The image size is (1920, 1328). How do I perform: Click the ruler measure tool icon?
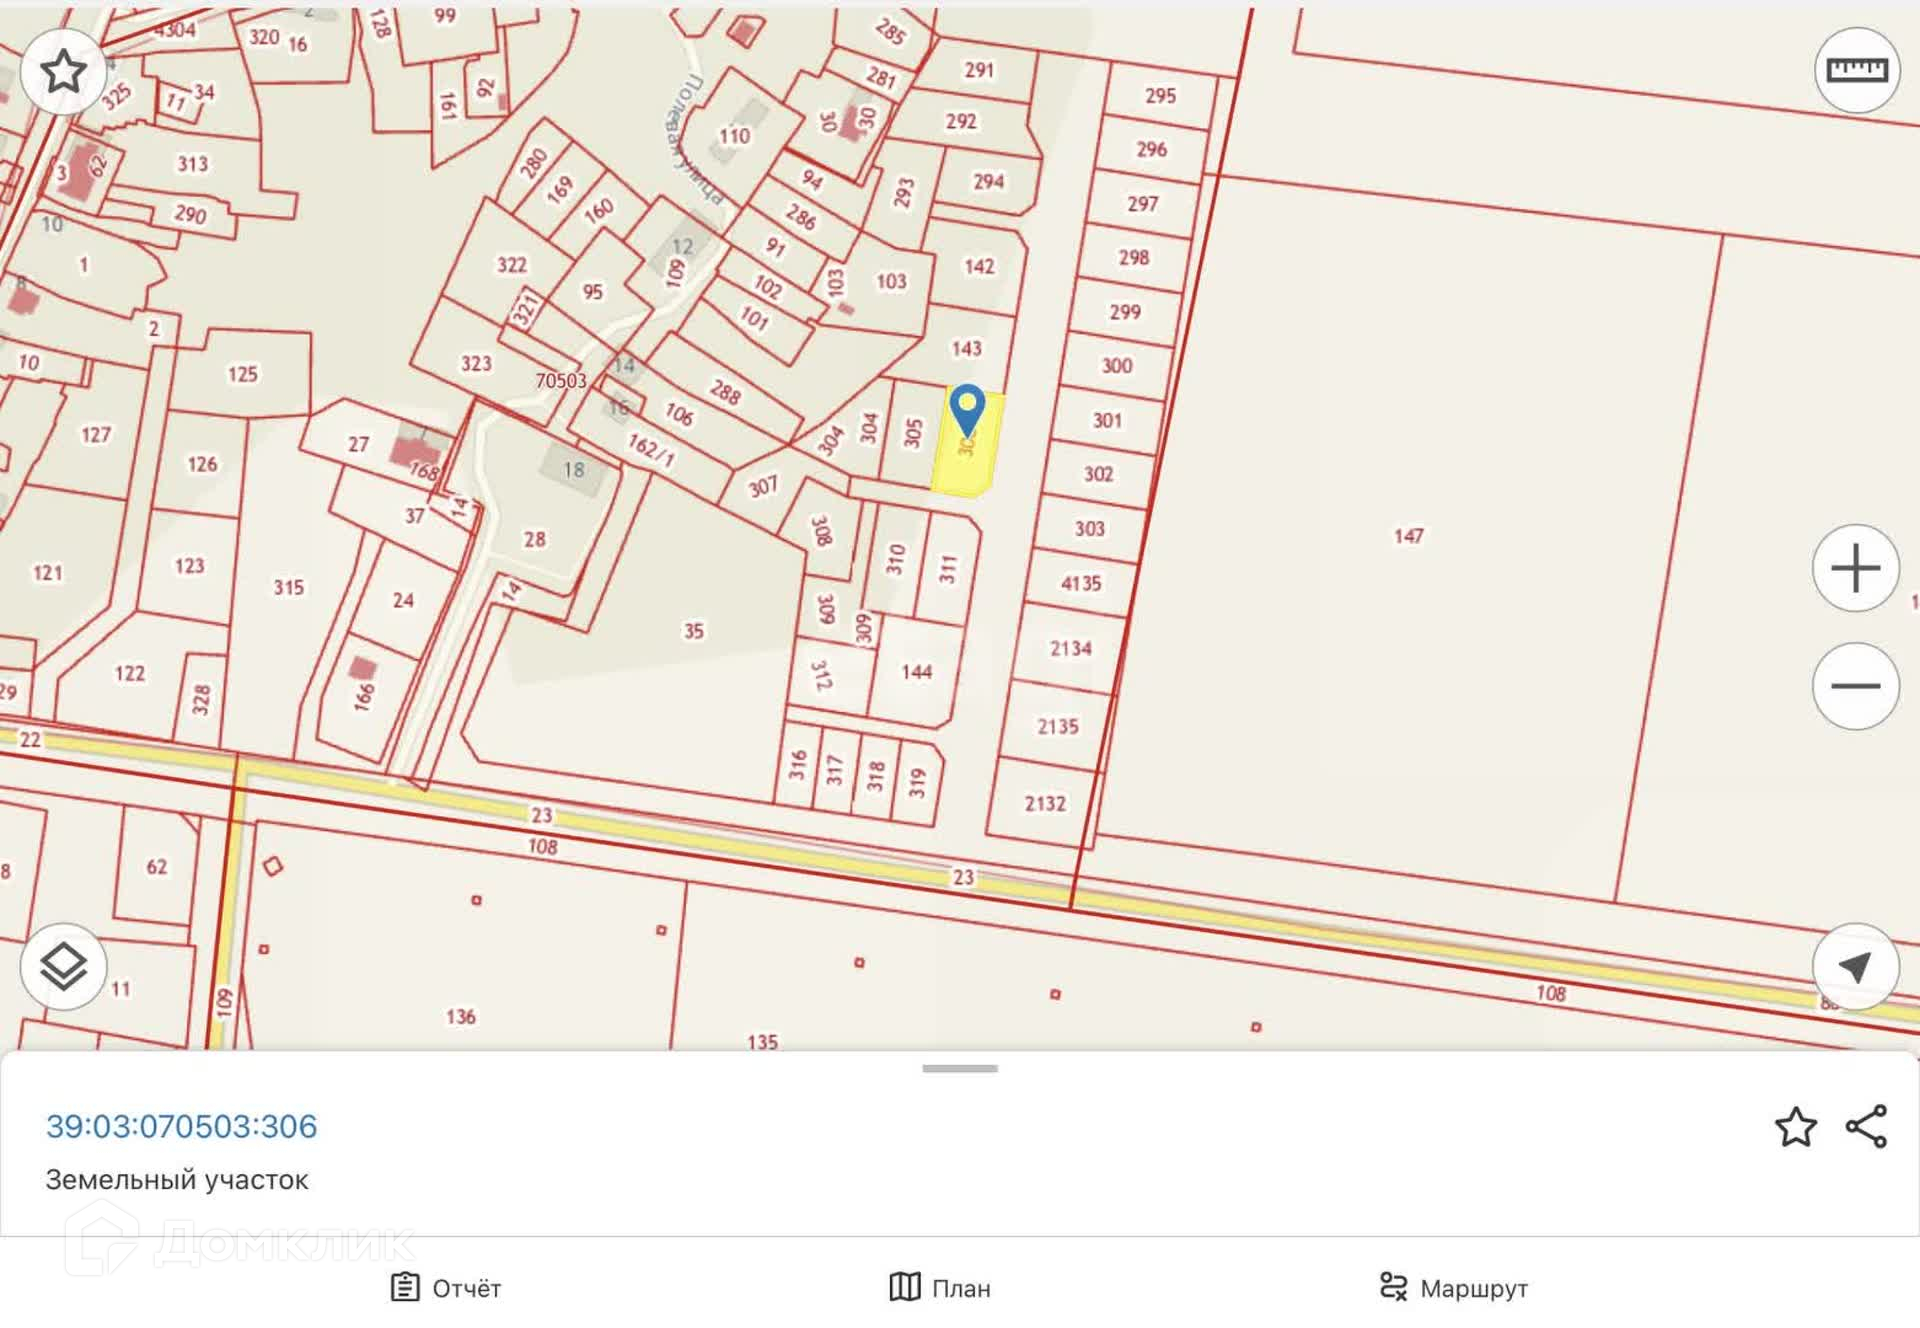pyautogui.click(x=1857, y=70)
